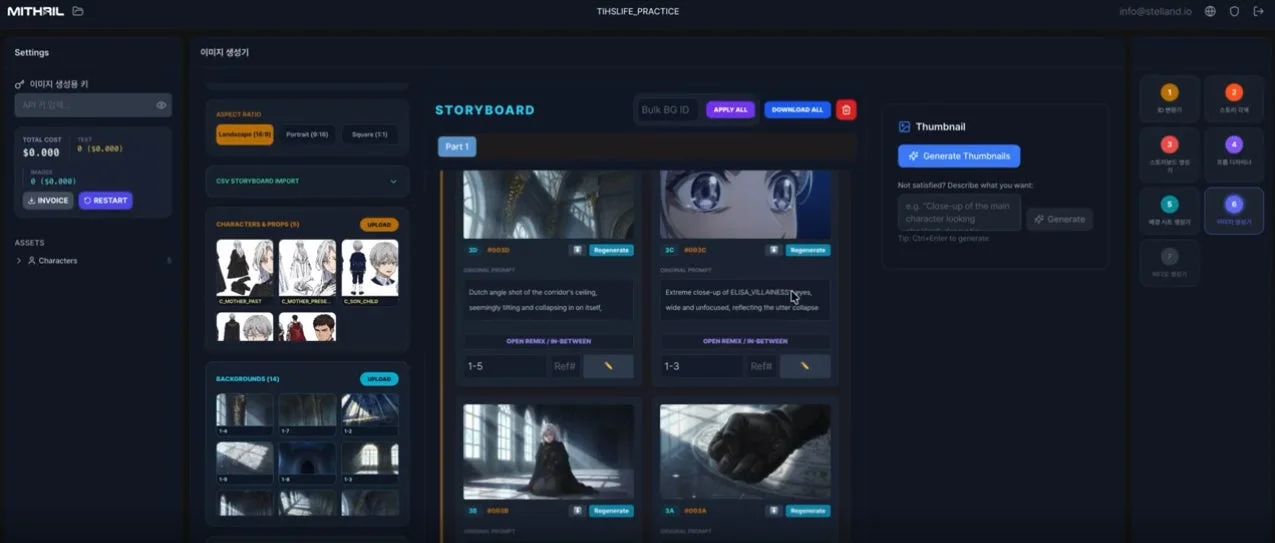Open the black glove fist storyboard image
This screenshot has width=1275, height=543.
745,451
